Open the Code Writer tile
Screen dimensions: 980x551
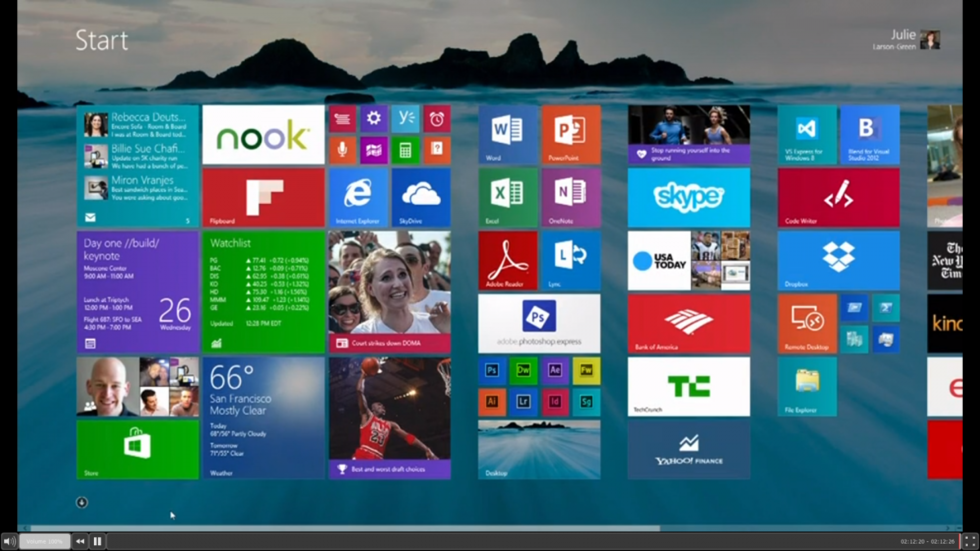(x=839, y=197)
